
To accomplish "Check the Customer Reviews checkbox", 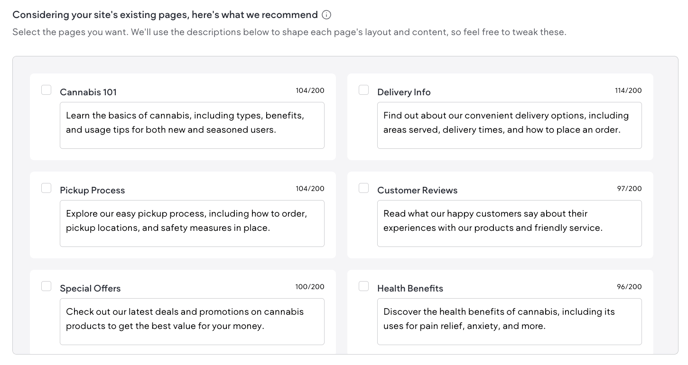I will 363,188.
